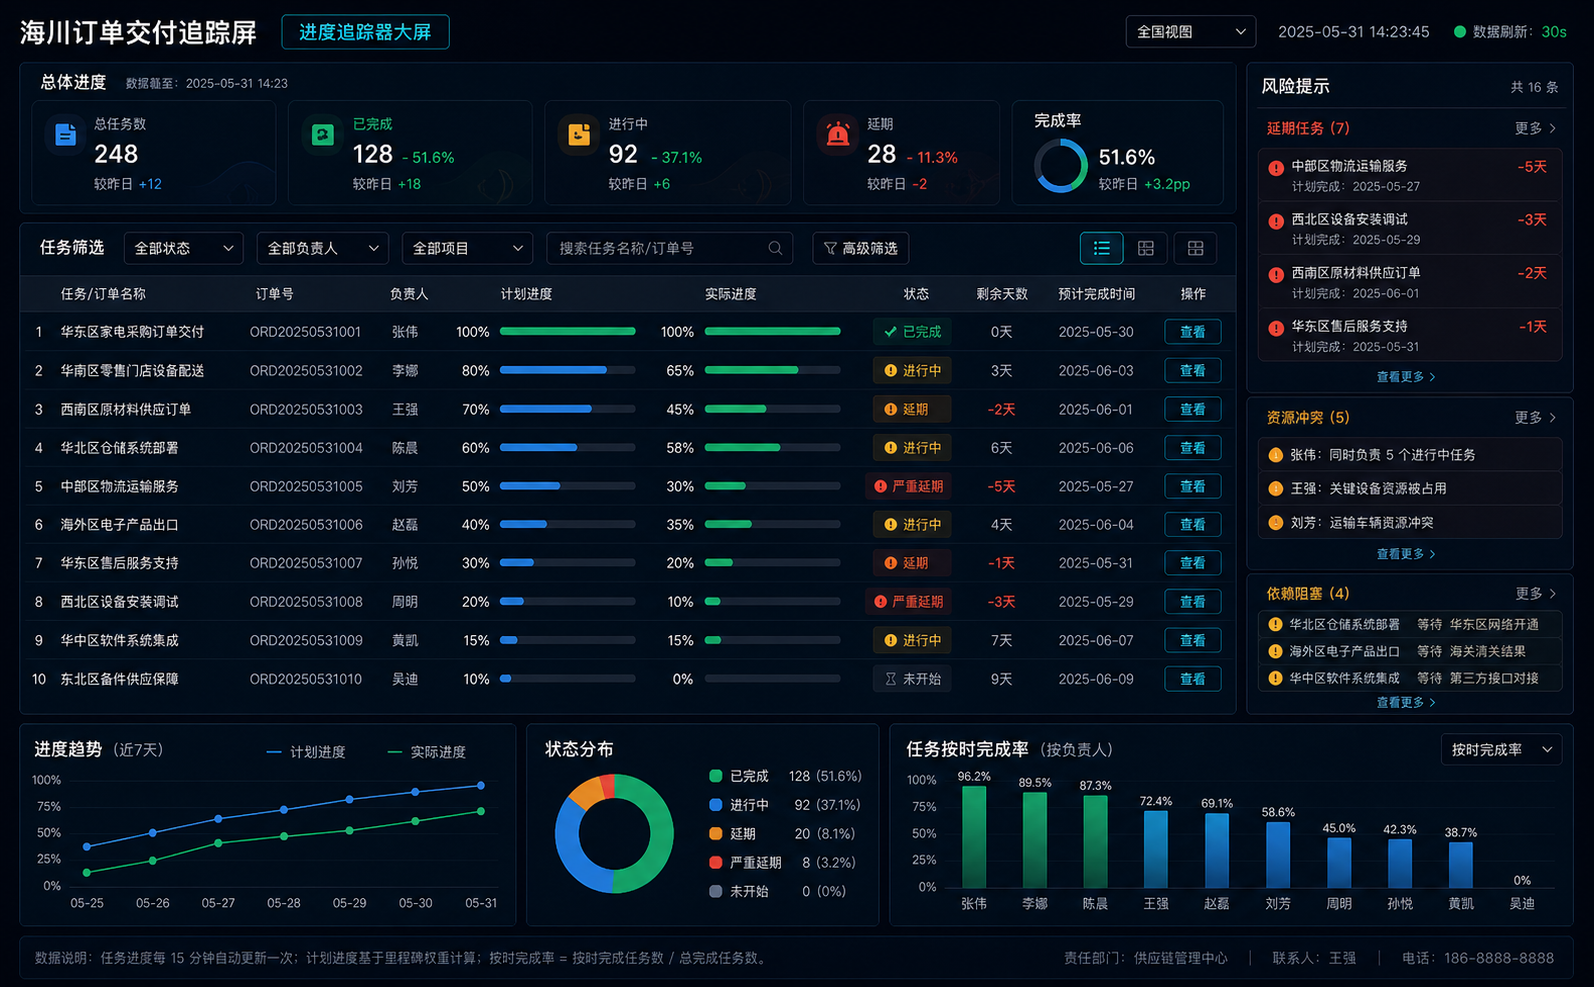Click 查看 for 华东区家电采购订单交付

(1192, 332)
